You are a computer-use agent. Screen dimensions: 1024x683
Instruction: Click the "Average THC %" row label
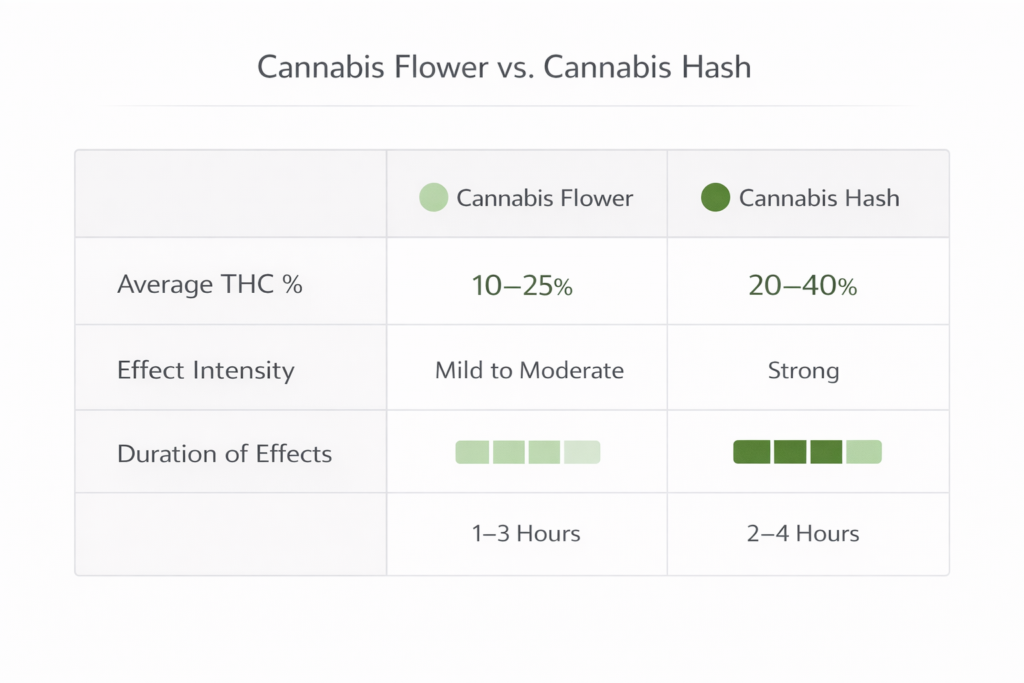pos(209,285)
